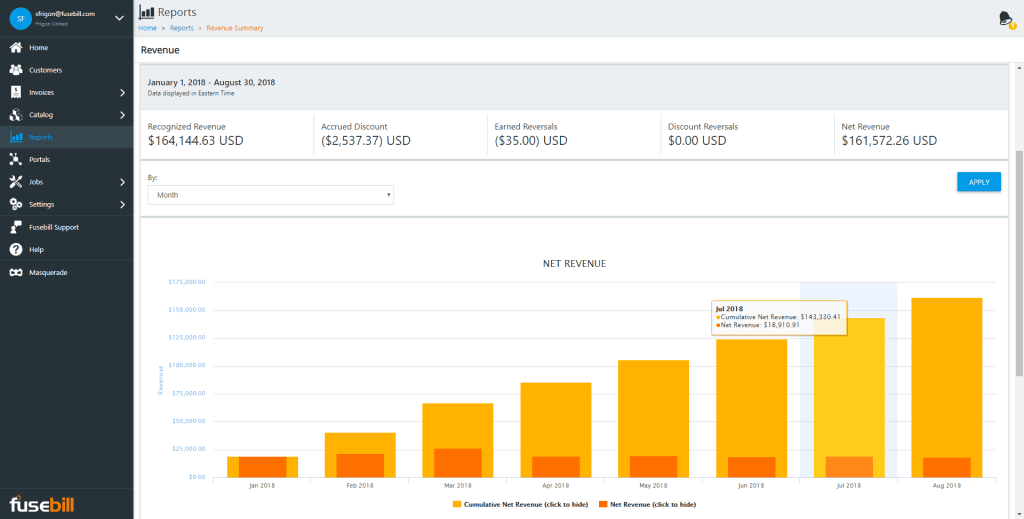
Task: Hide Net Revenue legend series
Action: tap(647, 505)
